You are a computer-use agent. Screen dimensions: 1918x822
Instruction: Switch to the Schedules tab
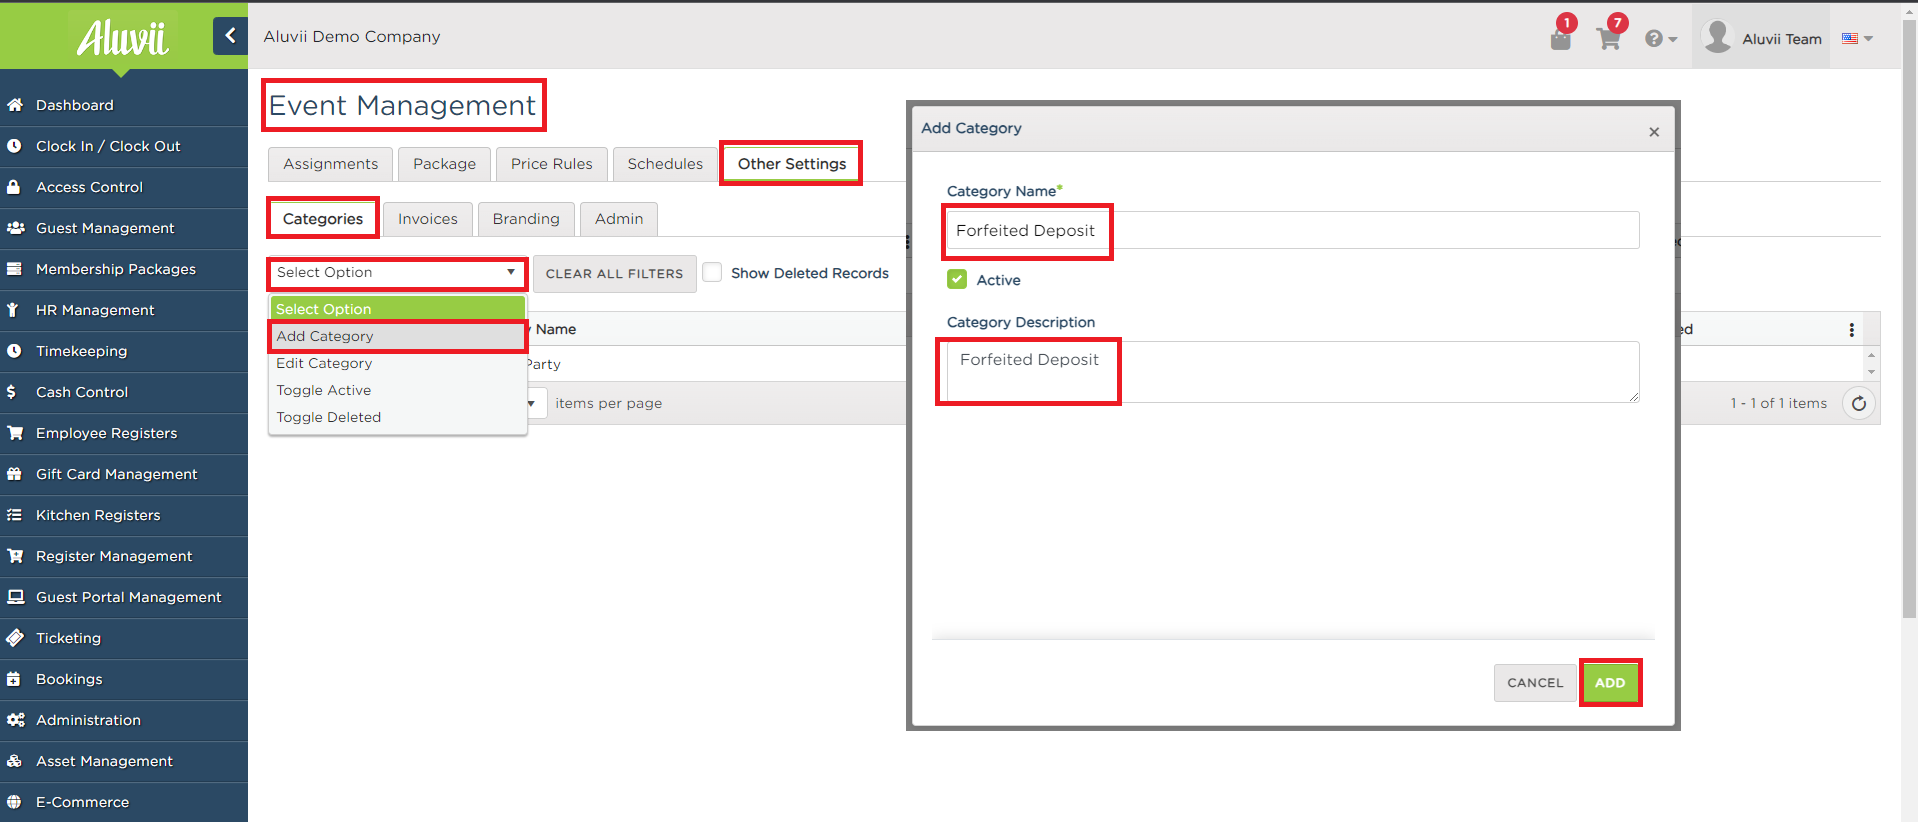tap(665, 164)
